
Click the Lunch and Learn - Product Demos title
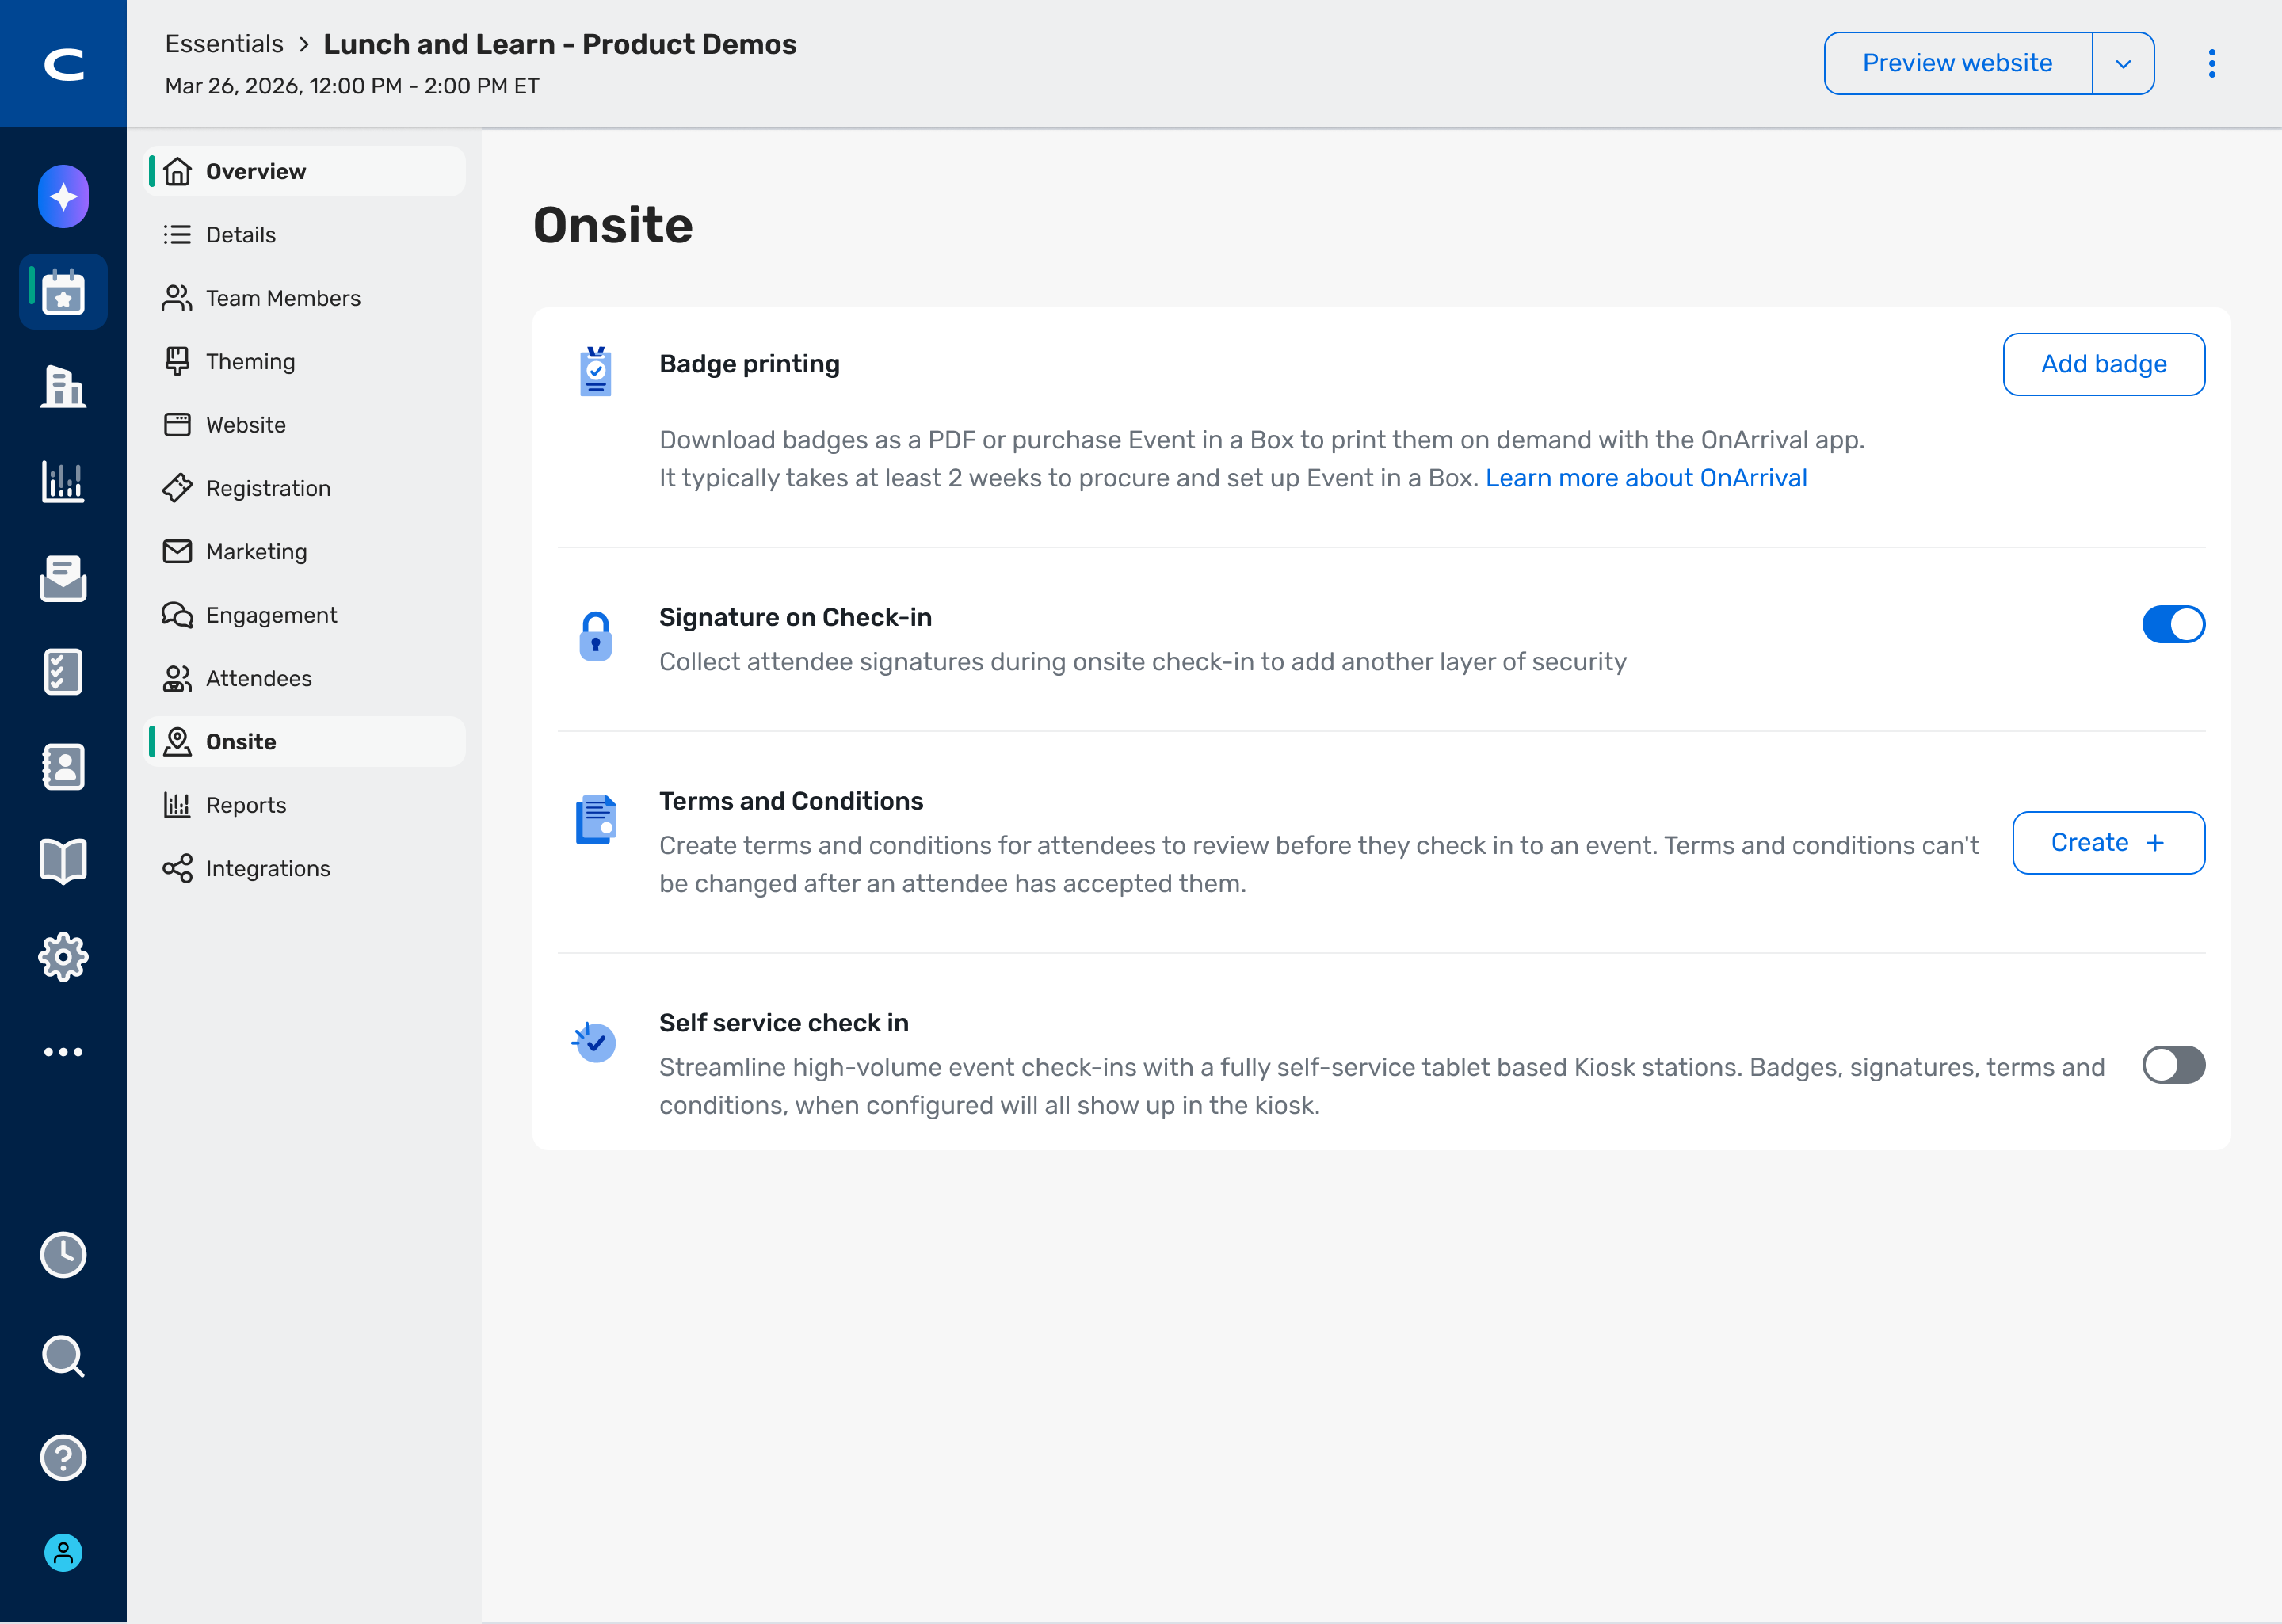[x=560, y=44]
